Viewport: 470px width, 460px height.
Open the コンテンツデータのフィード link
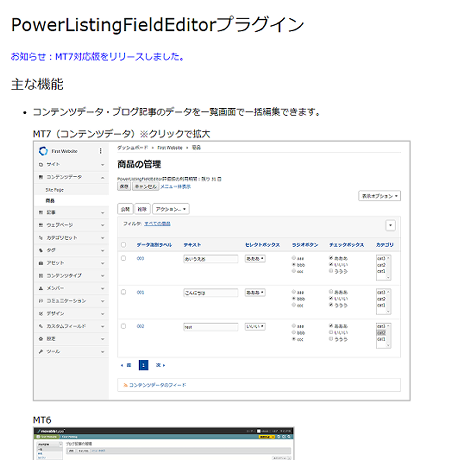click(x=157, y=385)
